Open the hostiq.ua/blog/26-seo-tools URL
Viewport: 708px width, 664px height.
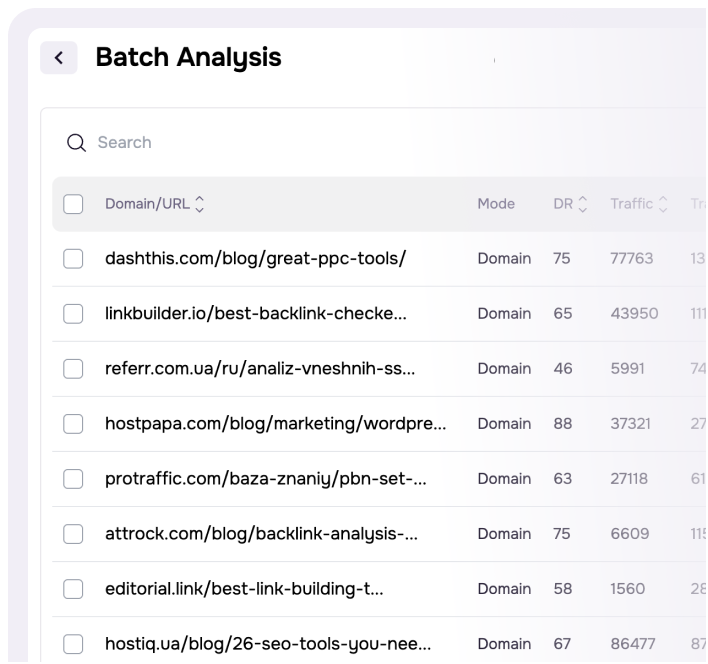click(x=268, y=644)
